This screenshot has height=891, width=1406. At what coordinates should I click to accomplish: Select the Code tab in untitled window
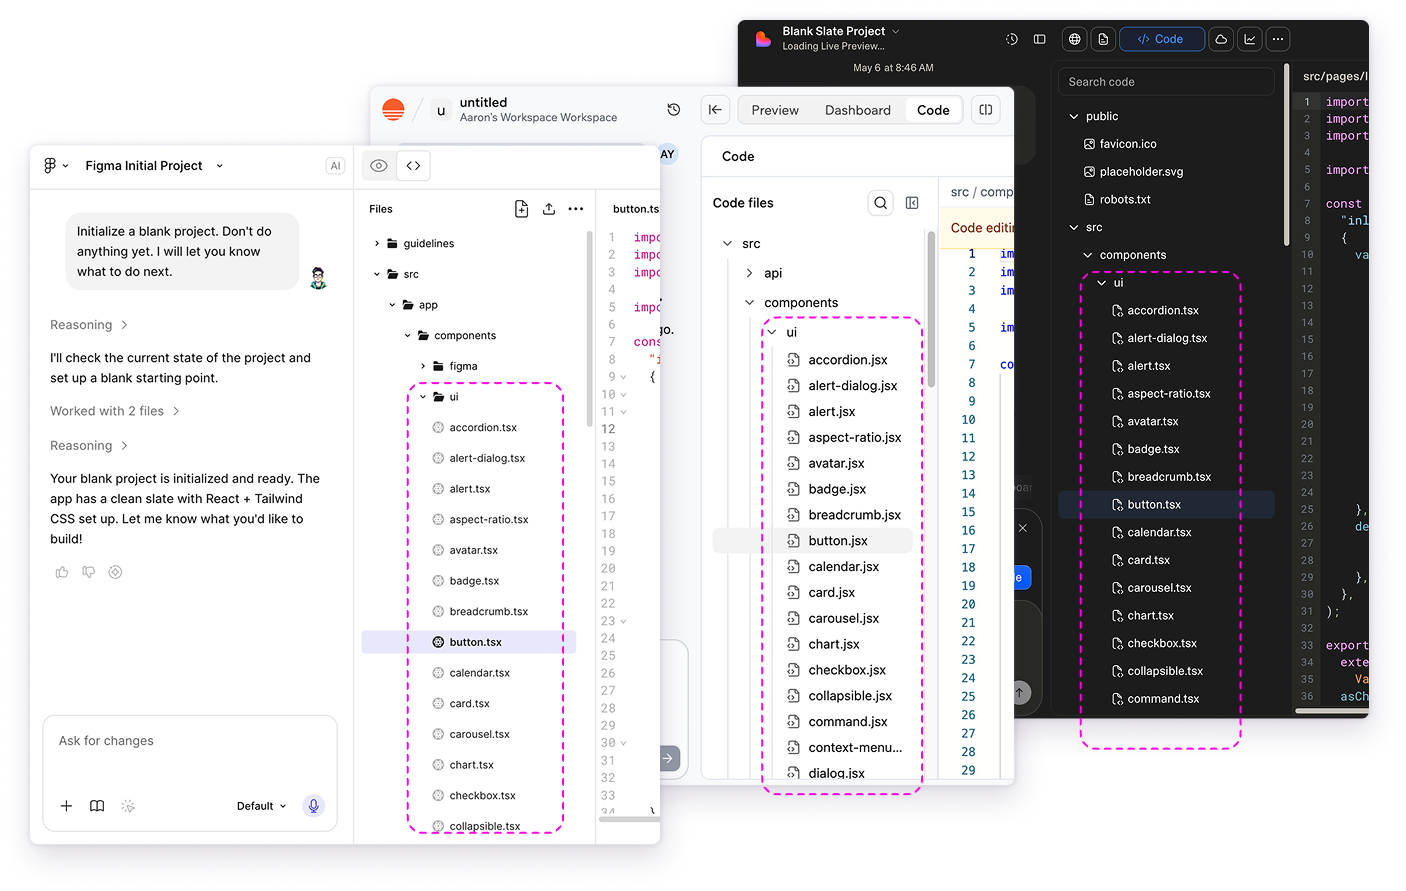[x=933, y=110]
